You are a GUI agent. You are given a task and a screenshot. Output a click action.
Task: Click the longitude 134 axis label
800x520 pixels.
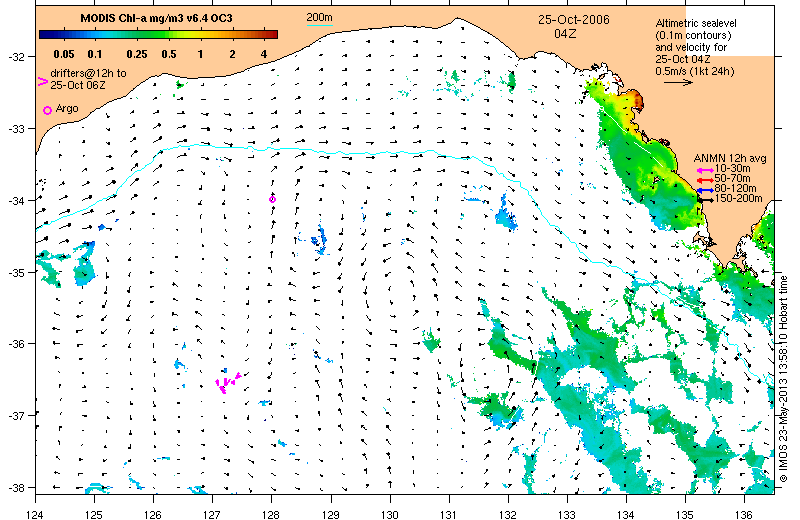pos(626,514)
